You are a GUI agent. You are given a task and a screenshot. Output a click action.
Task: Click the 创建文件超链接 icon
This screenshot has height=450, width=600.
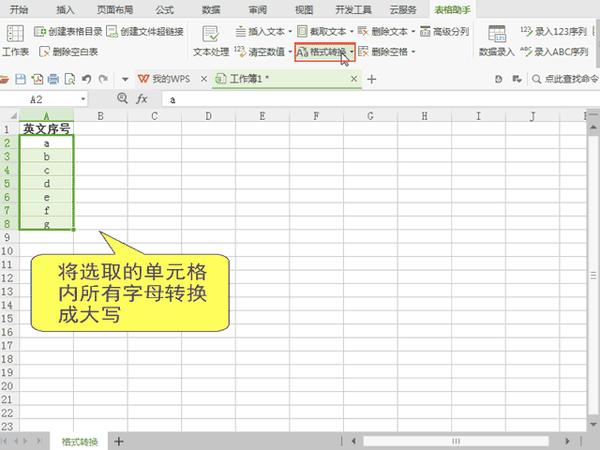coord(112,31)
